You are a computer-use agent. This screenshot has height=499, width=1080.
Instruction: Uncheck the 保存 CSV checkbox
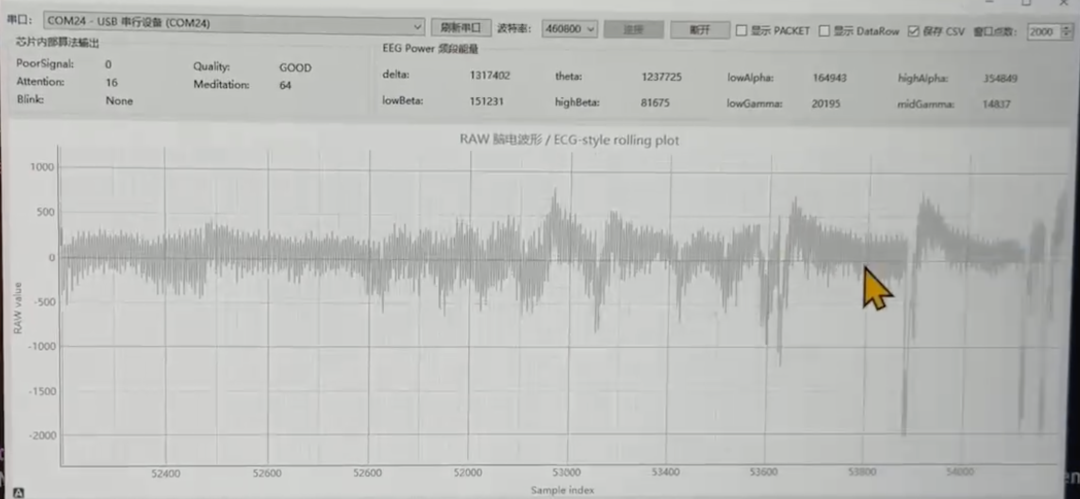(x=914, y=31)
